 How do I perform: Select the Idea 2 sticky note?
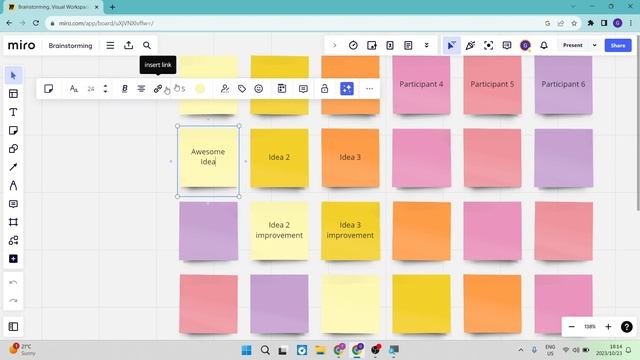279,158
